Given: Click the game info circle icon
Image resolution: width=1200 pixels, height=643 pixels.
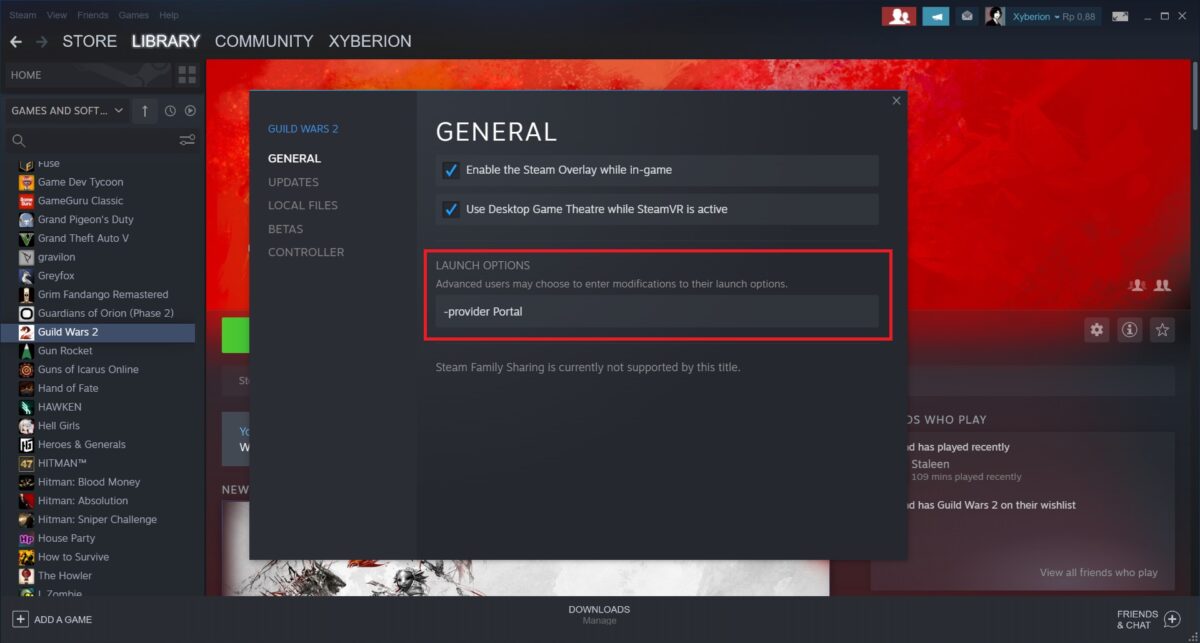Looking at the screenshot, I should point(1129,329).
